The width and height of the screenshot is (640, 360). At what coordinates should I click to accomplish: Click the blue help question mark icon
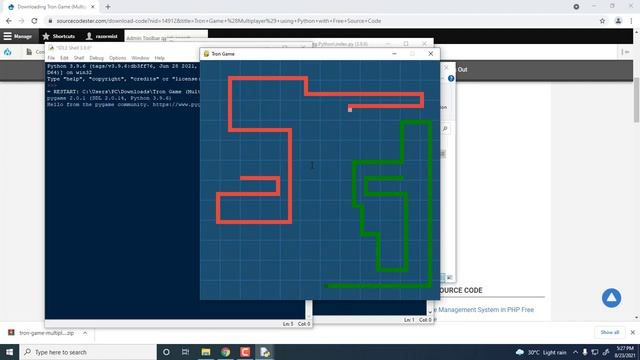[451, 78]
